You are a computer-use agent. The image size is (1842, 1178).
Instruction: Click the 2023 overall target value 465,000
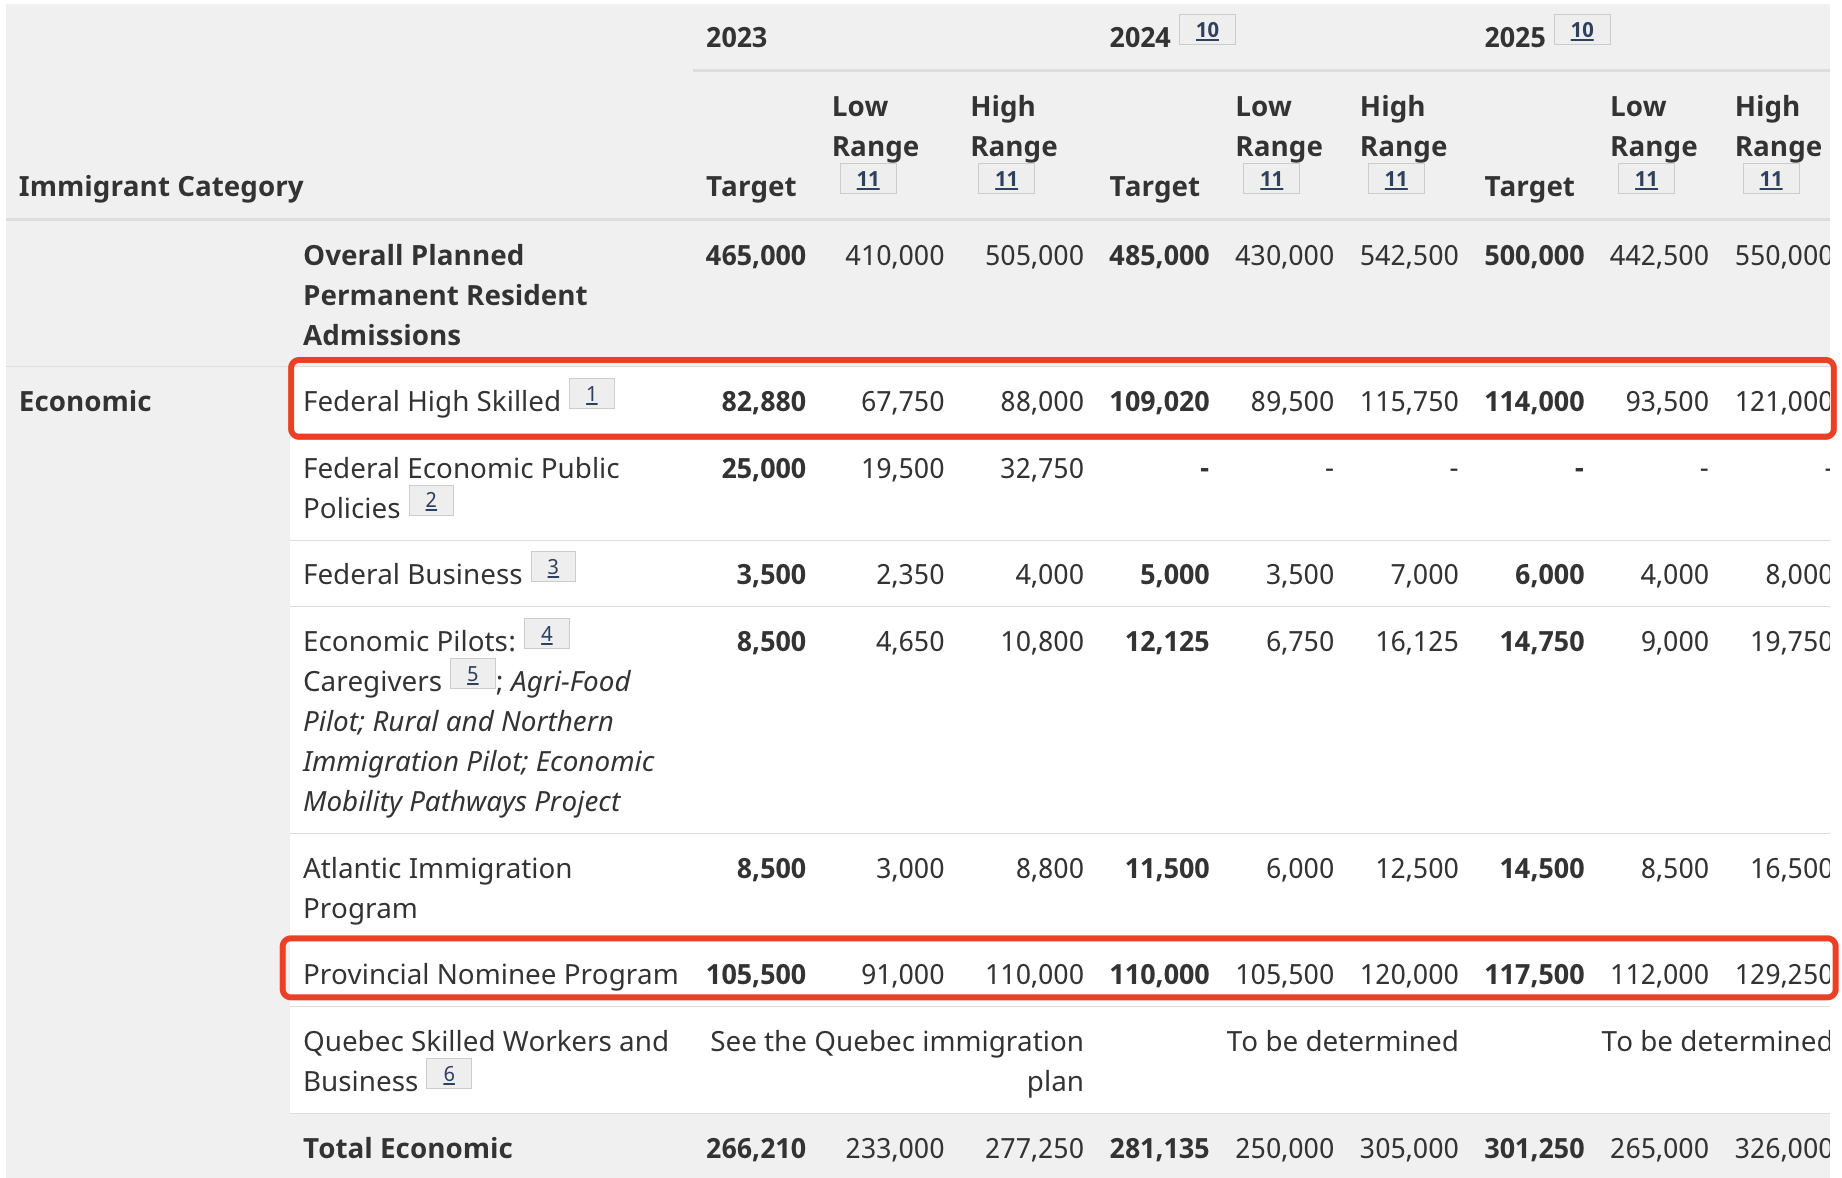755,256
